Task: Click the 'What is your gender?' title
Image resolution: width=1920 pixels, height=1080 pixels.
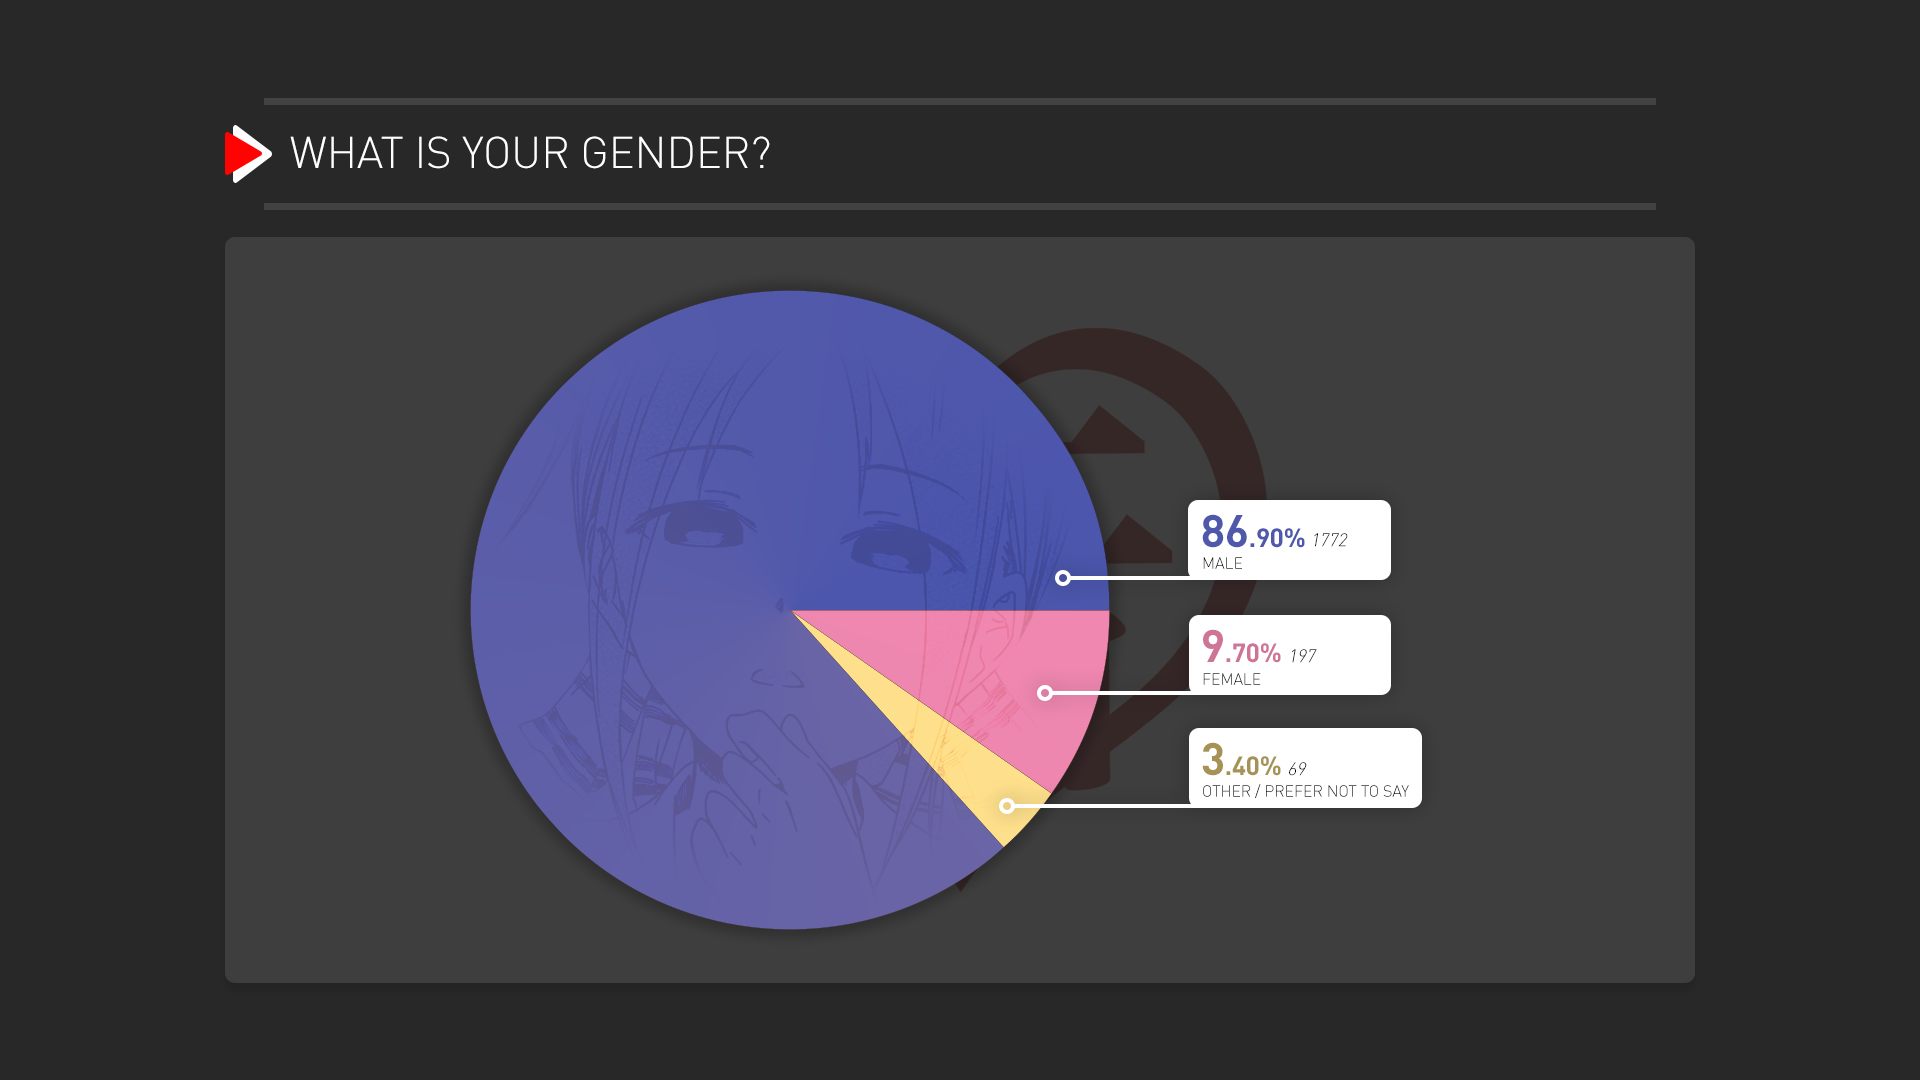Action: click(x=530, y=153)
